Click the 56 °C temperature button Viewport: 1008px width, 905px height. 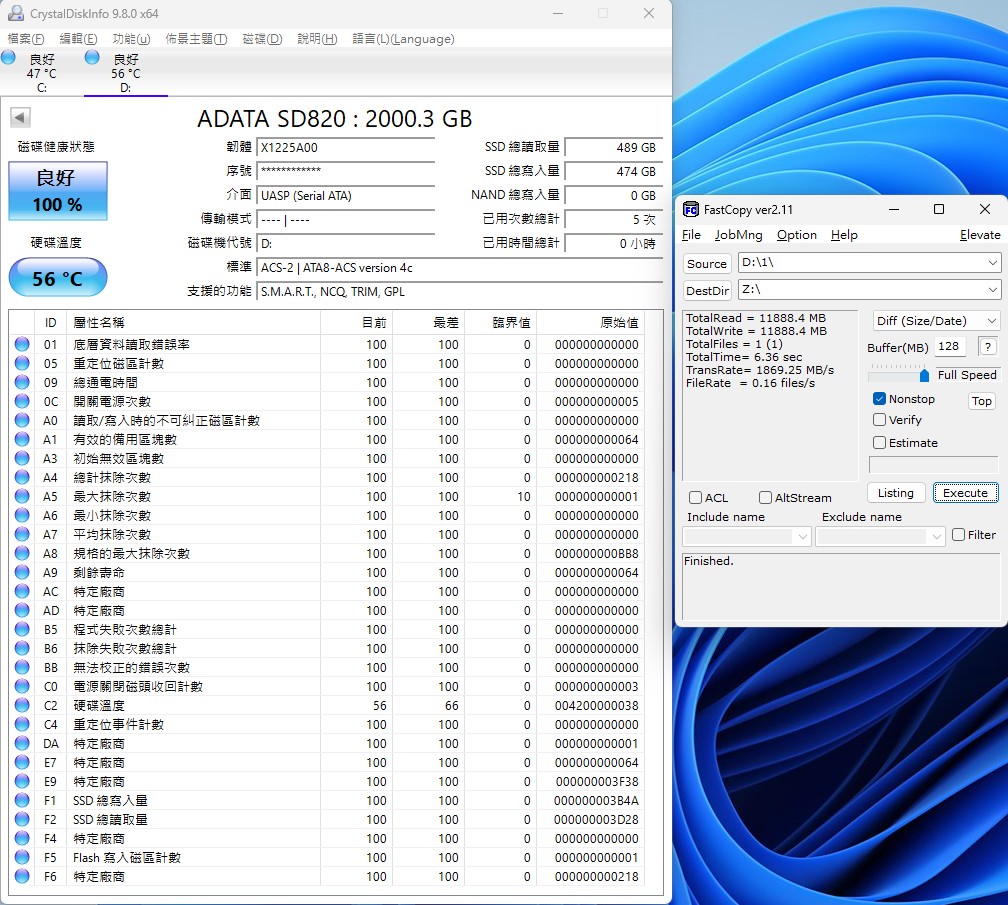click(58, 277)
